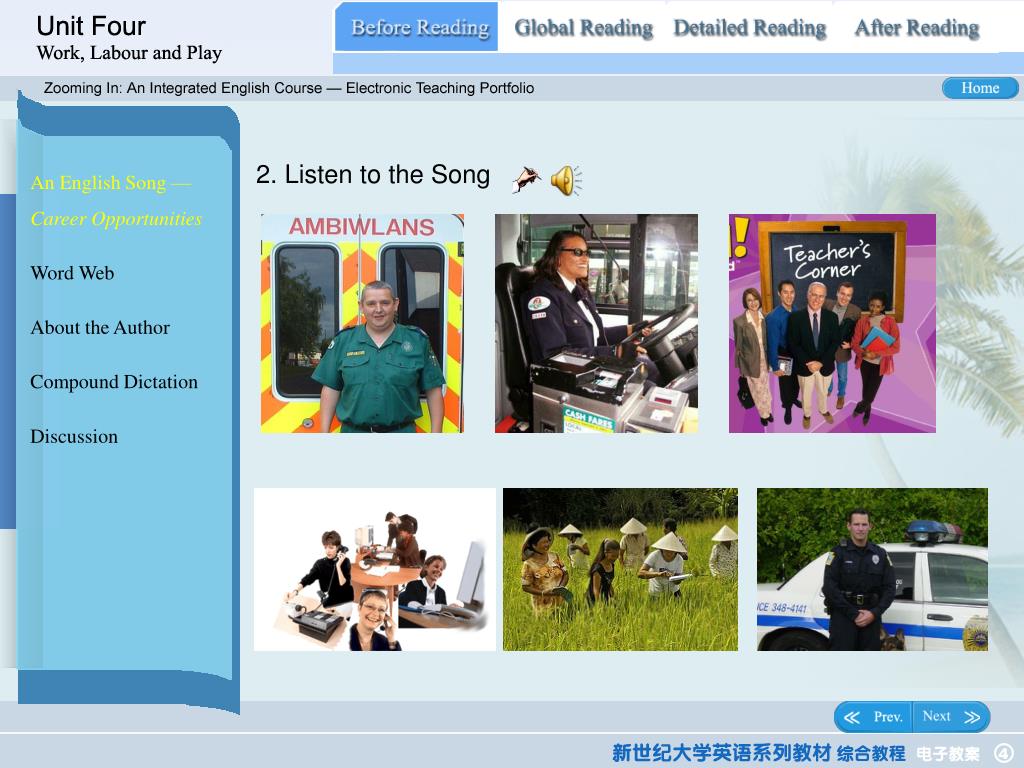
Task: Open the Career Opportunities sidebar link
Action: pos(116,219)
